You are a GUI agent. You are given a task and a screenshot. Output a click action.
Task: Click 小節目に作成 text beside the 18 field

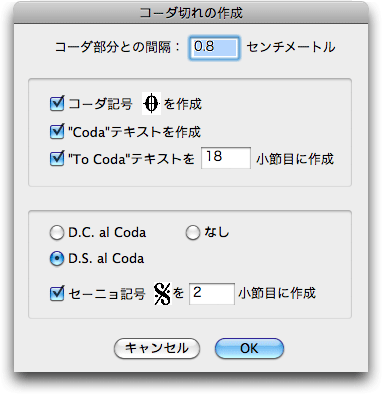click(x=295, y=159)
